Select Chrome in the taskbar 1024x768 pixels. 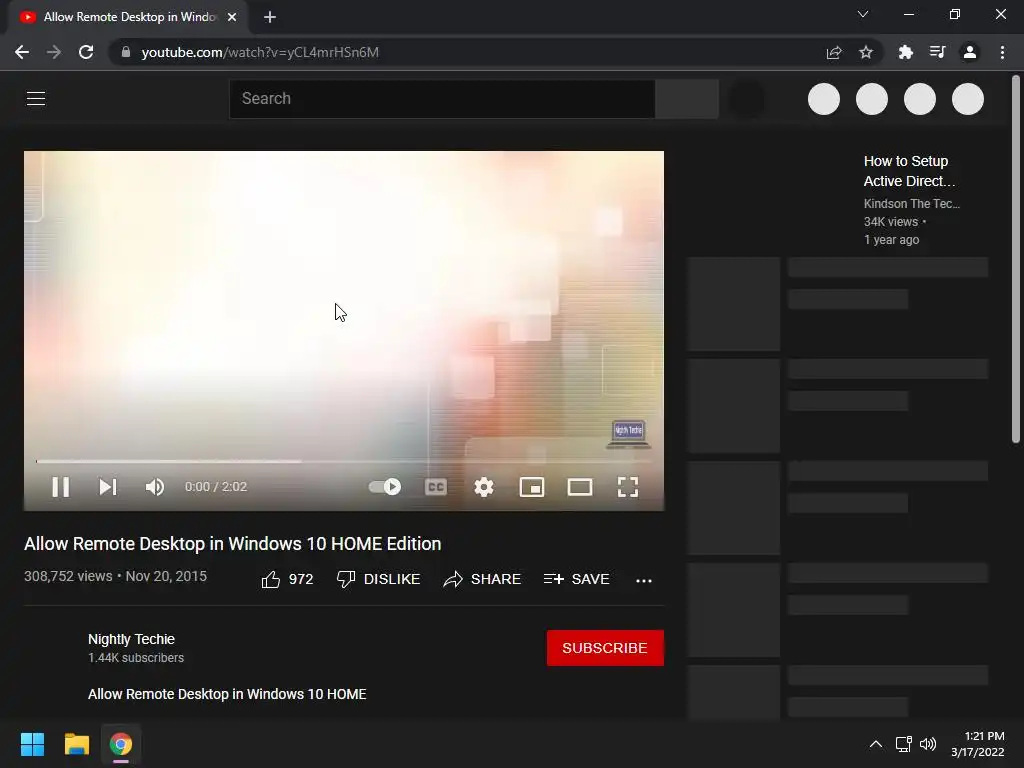point(121,744)
